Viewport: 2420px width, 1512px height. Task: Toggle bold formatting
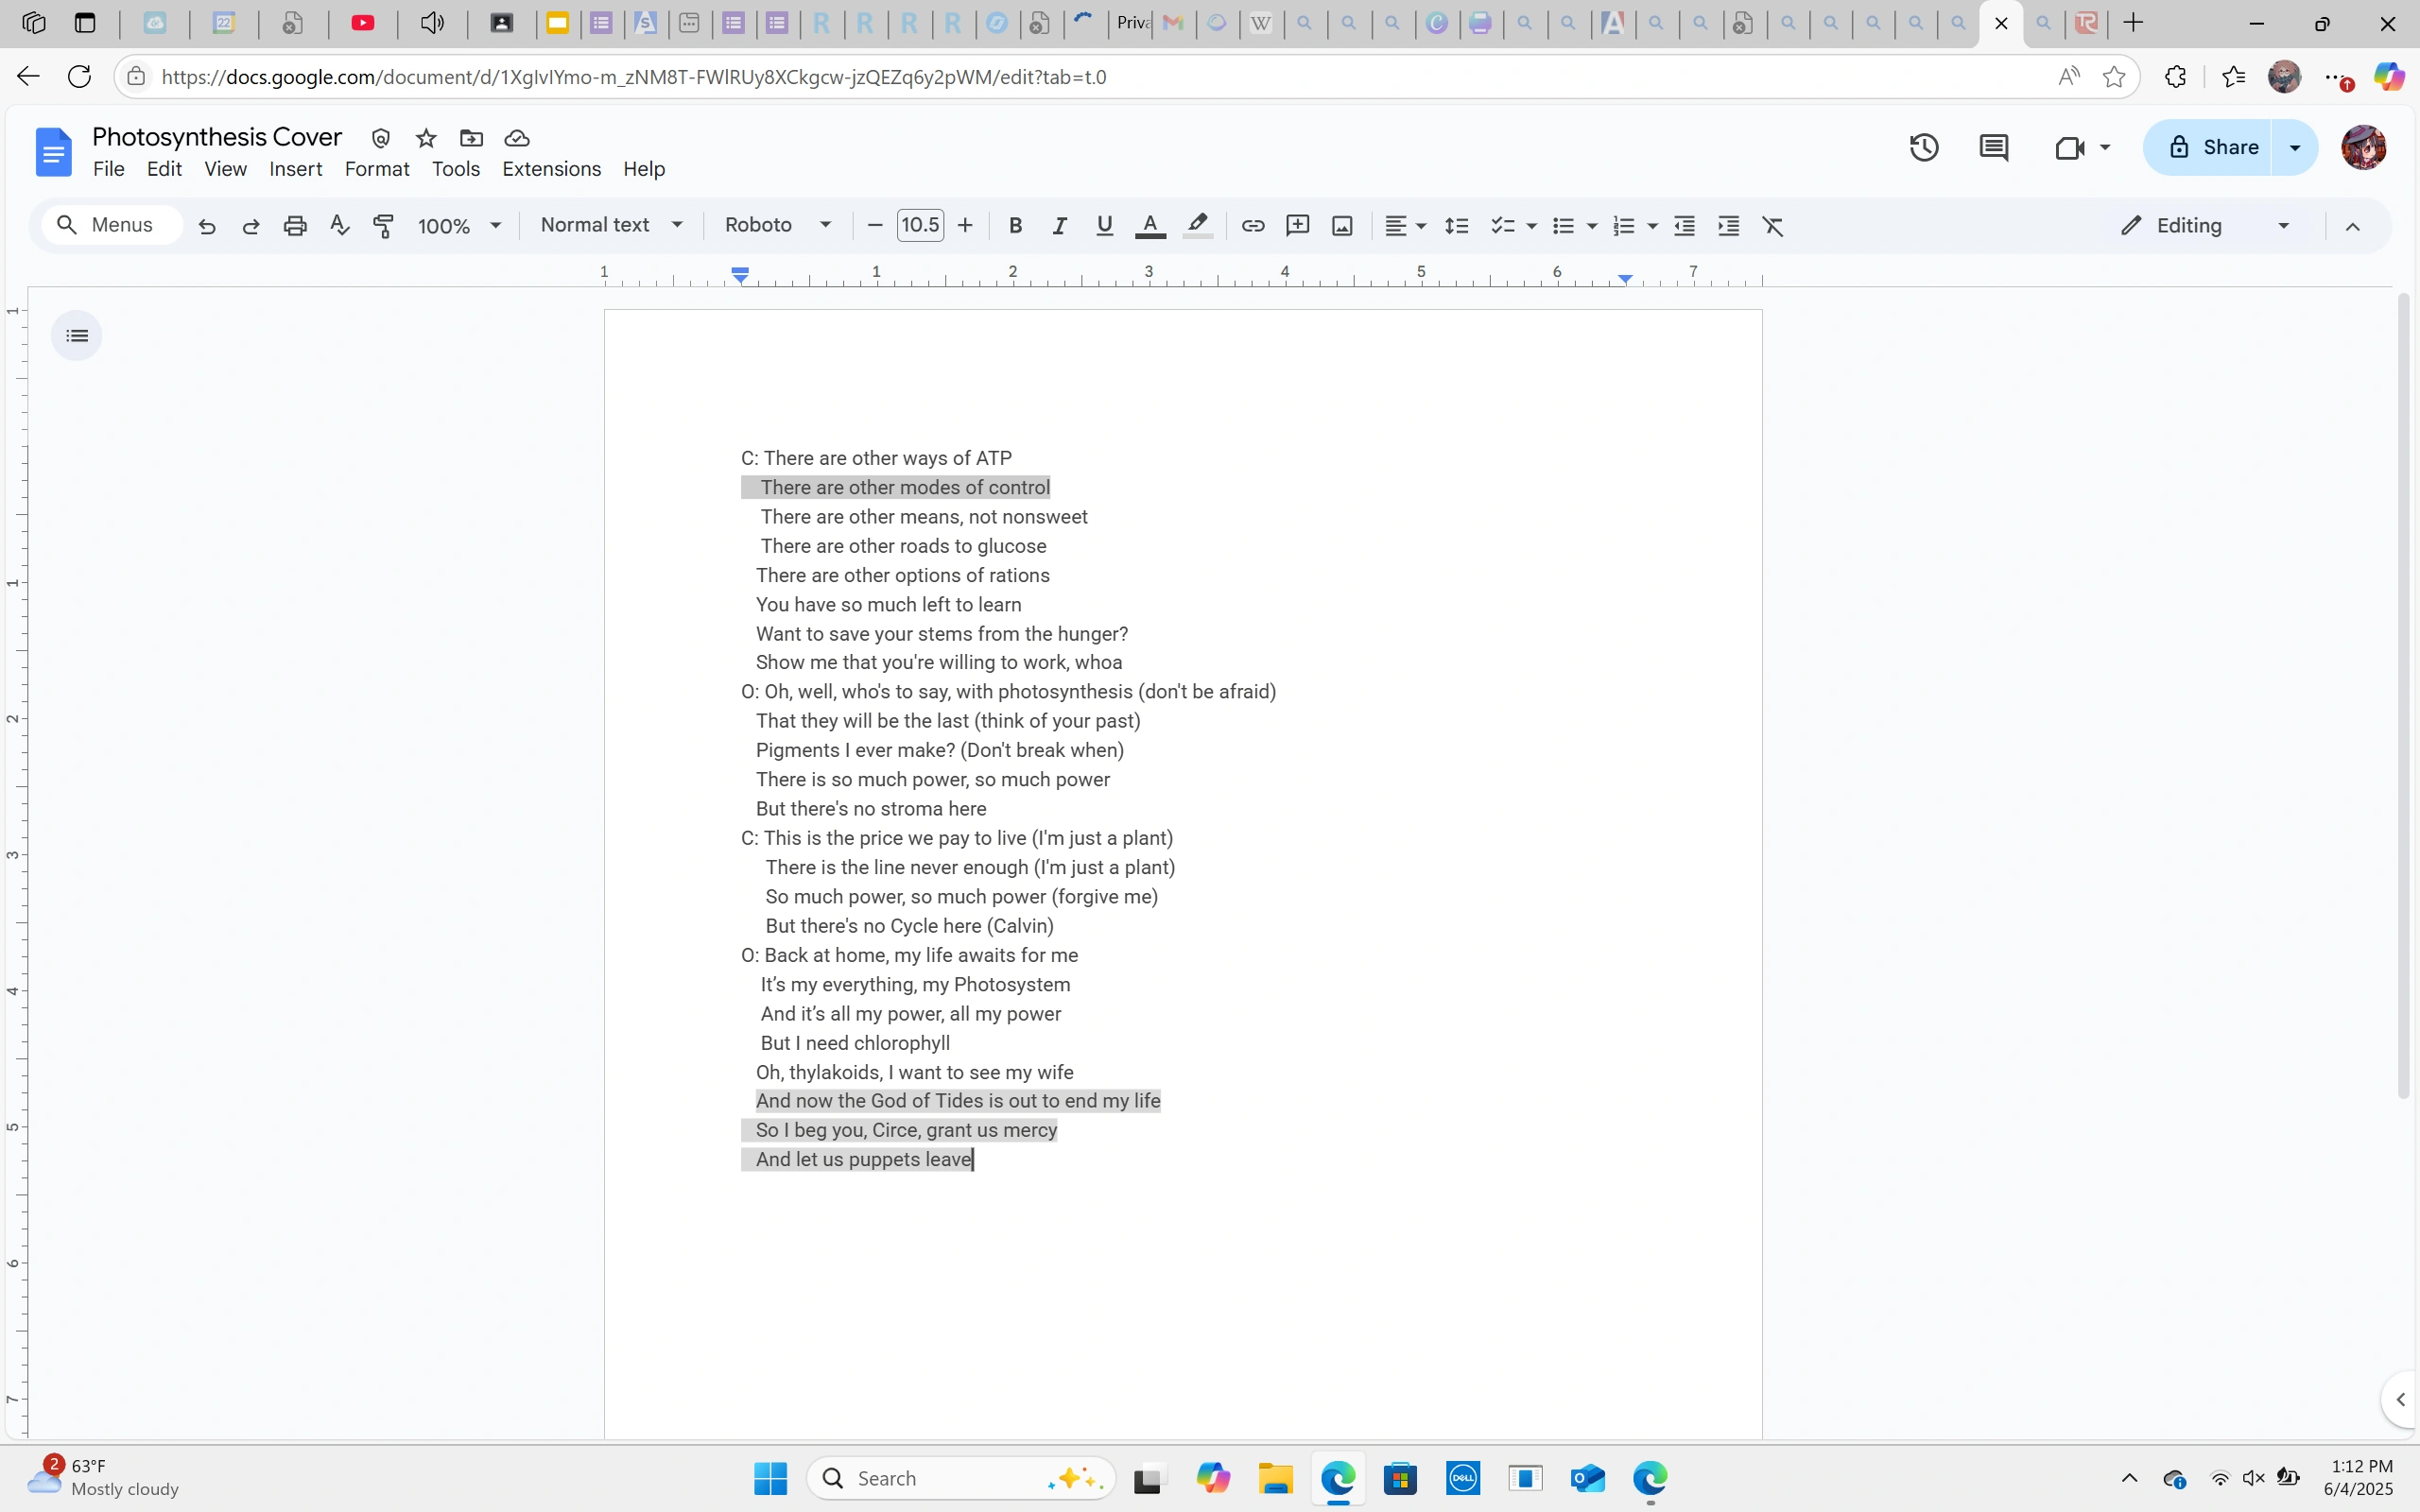pyautogui.click(x=1015, y=226)
